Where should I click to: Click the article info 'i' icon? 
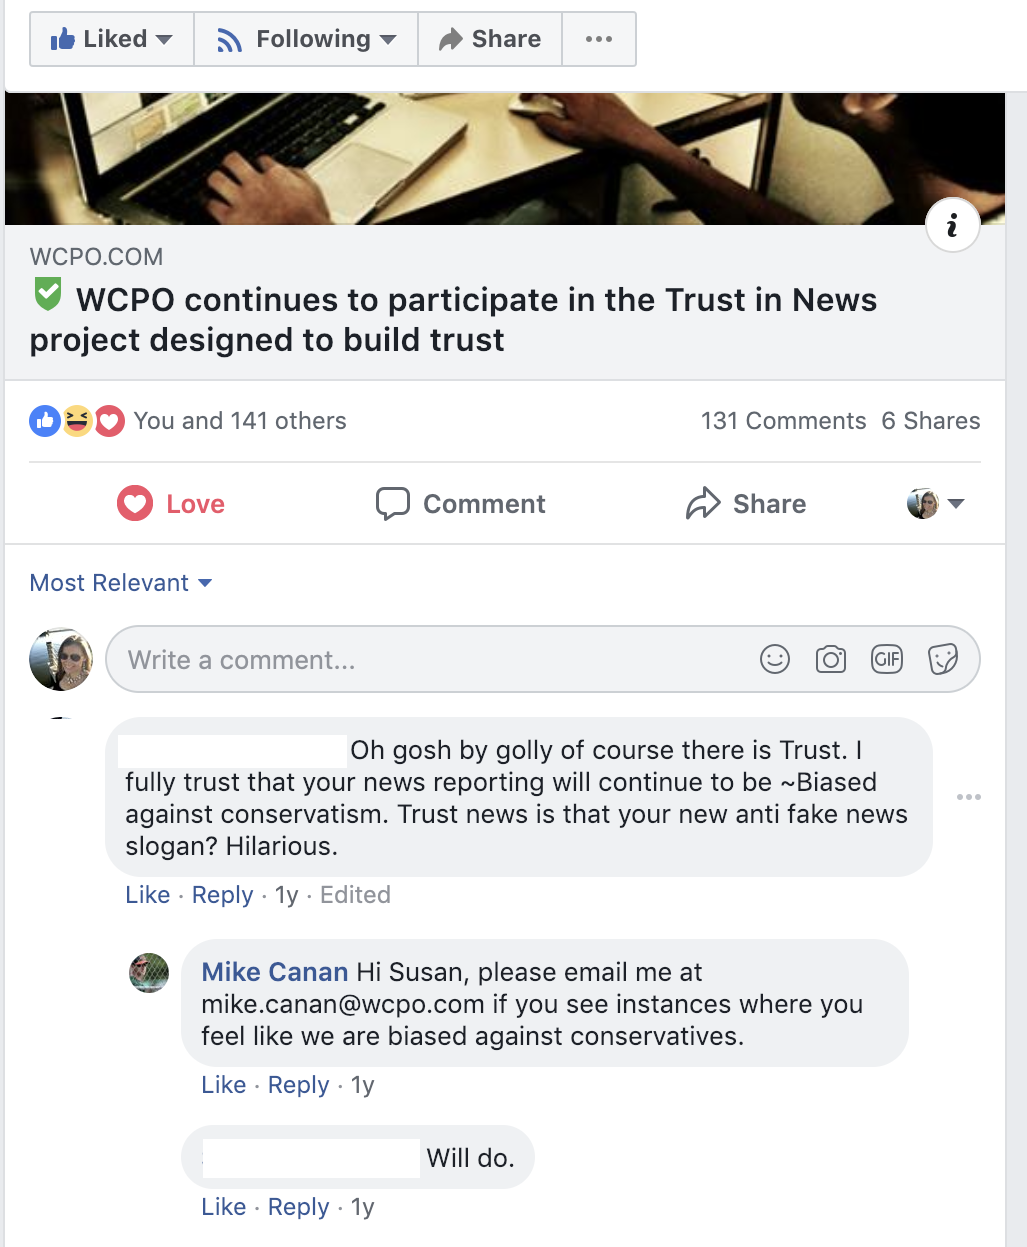point(952,225)
